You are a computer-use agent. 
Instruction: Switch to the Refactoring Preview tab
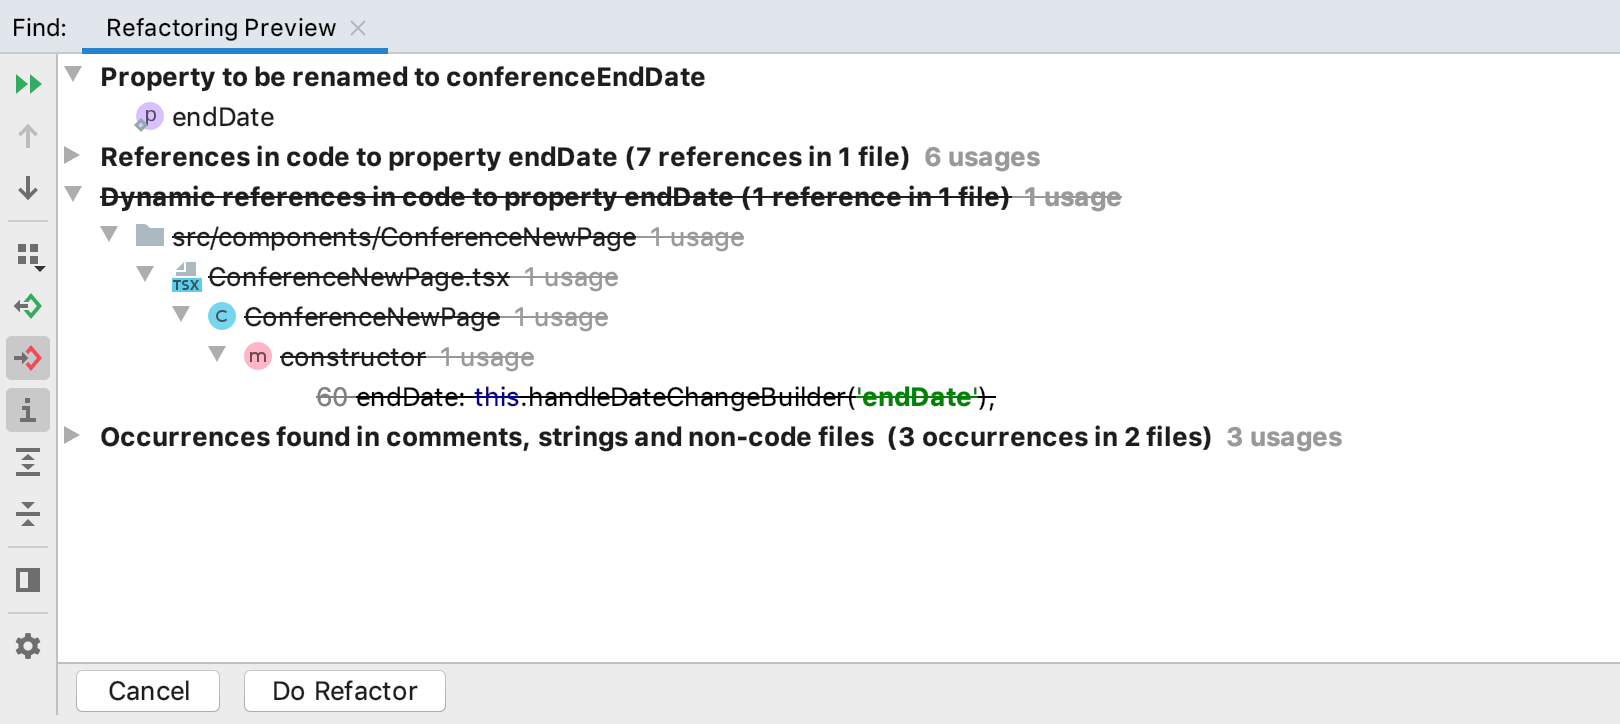(x=220, y=27)
